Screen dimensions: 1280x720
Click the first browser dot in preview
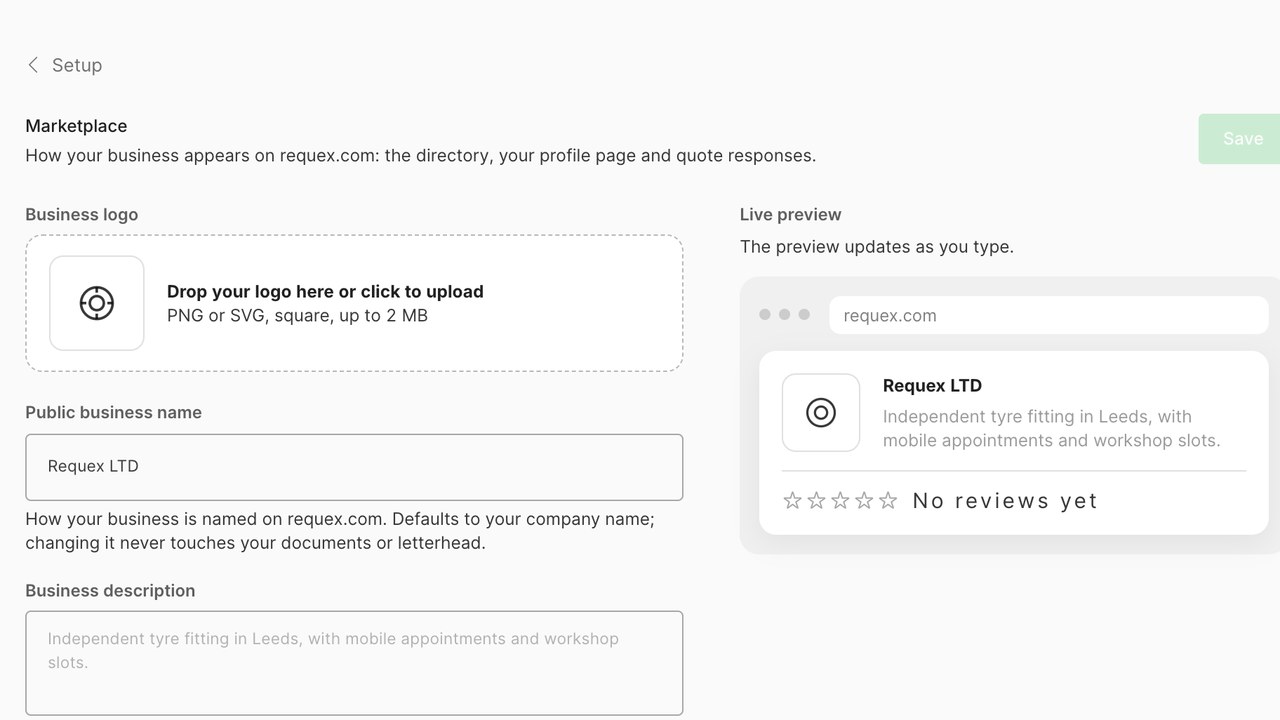point(765,314)
